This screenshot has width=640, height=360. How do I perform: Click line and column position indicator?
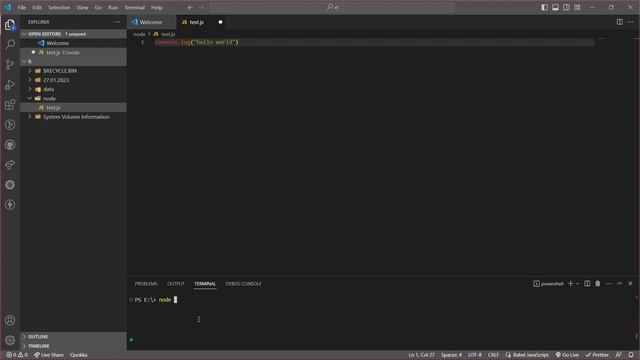pos(422,355)
